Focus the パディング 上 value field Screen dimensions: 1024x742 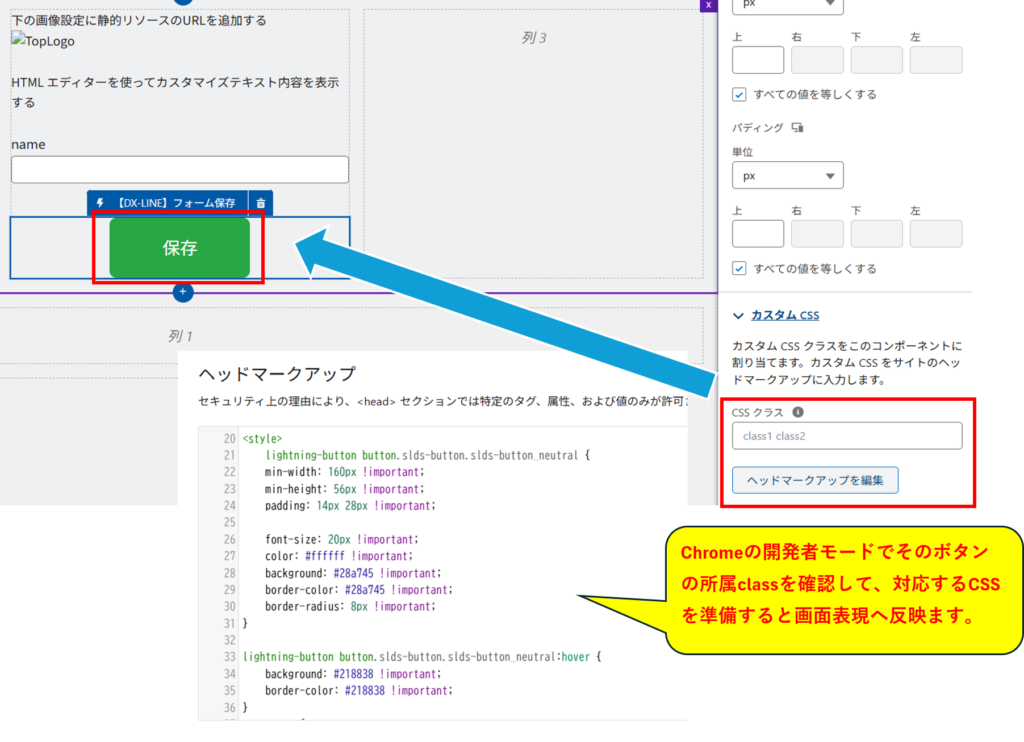coord(758,234)
